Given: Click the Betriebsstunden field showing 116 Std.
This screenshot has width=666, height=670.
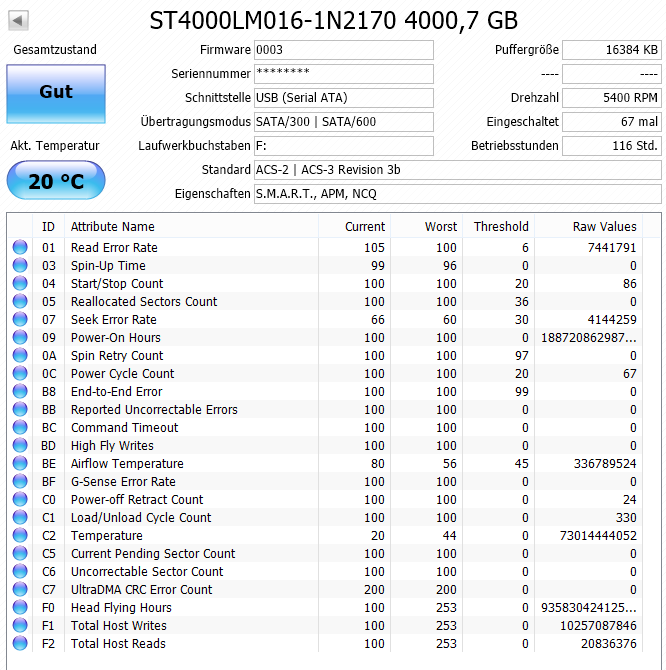Looking at the screenshot, I should [x=612, y=146].
